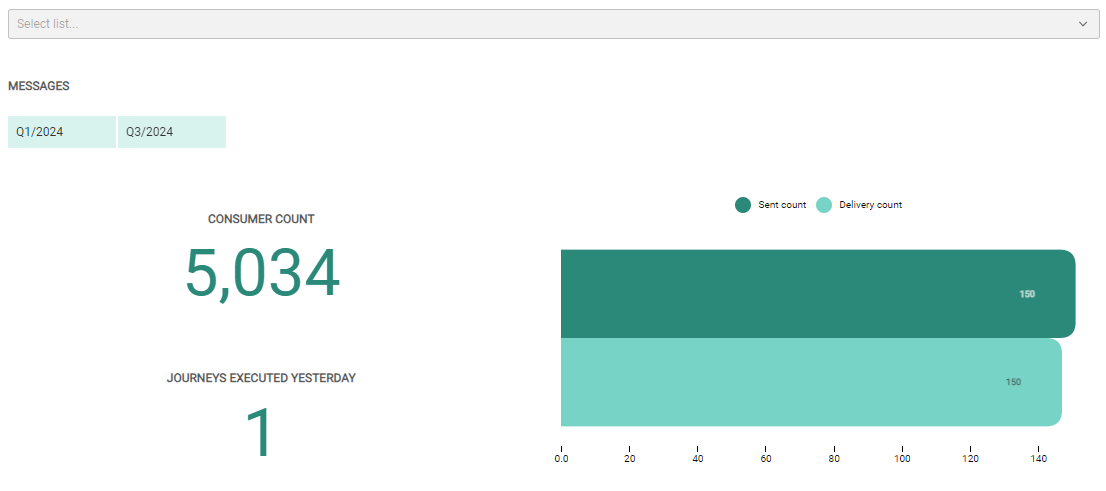
Task: Switch to the Q1/2024 tab
Action: tap(62, 132)
